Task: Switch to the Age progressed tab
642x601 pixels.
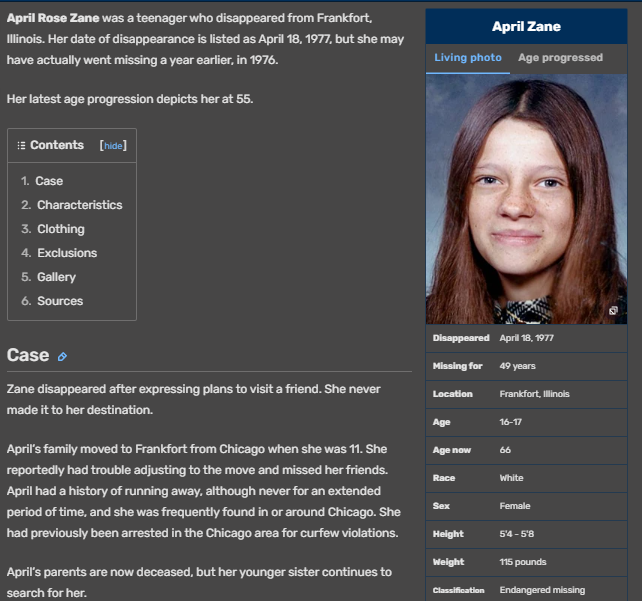Action: pyautogui.click(x=560, y=58)
